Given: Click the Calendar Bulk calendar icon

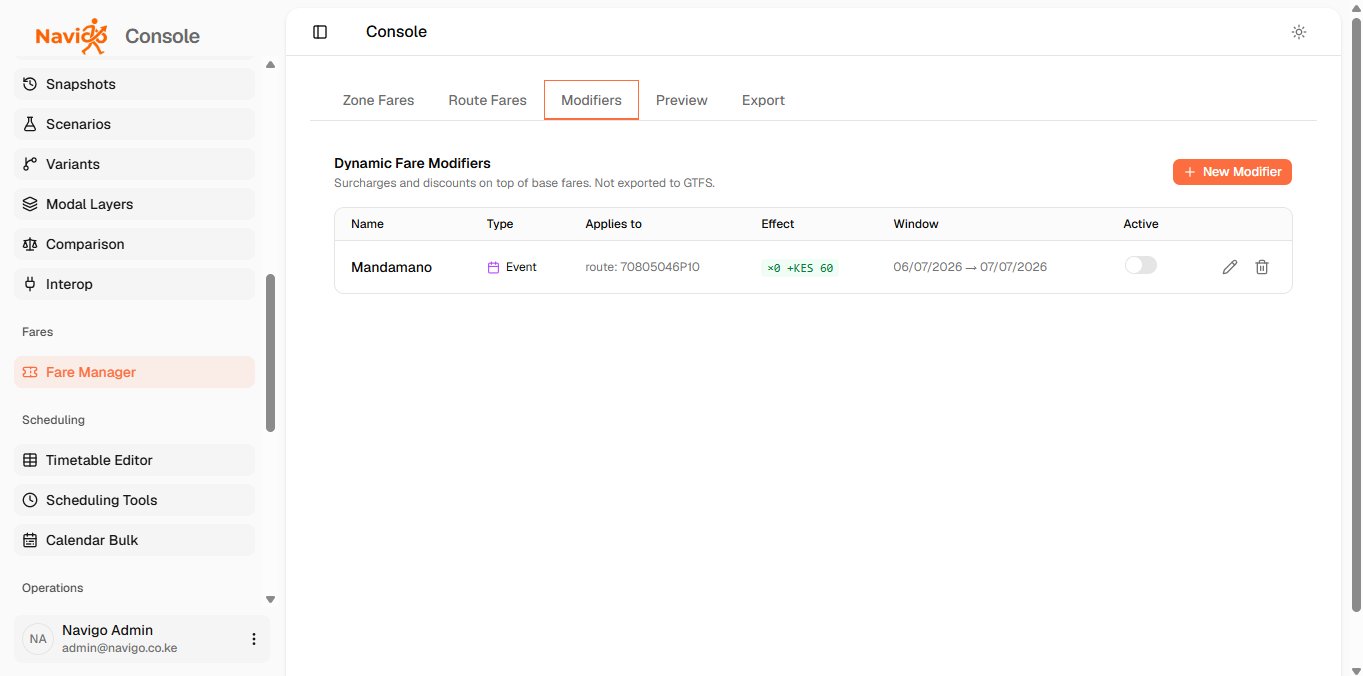Looking at the screenshot, I should (30, 540).
